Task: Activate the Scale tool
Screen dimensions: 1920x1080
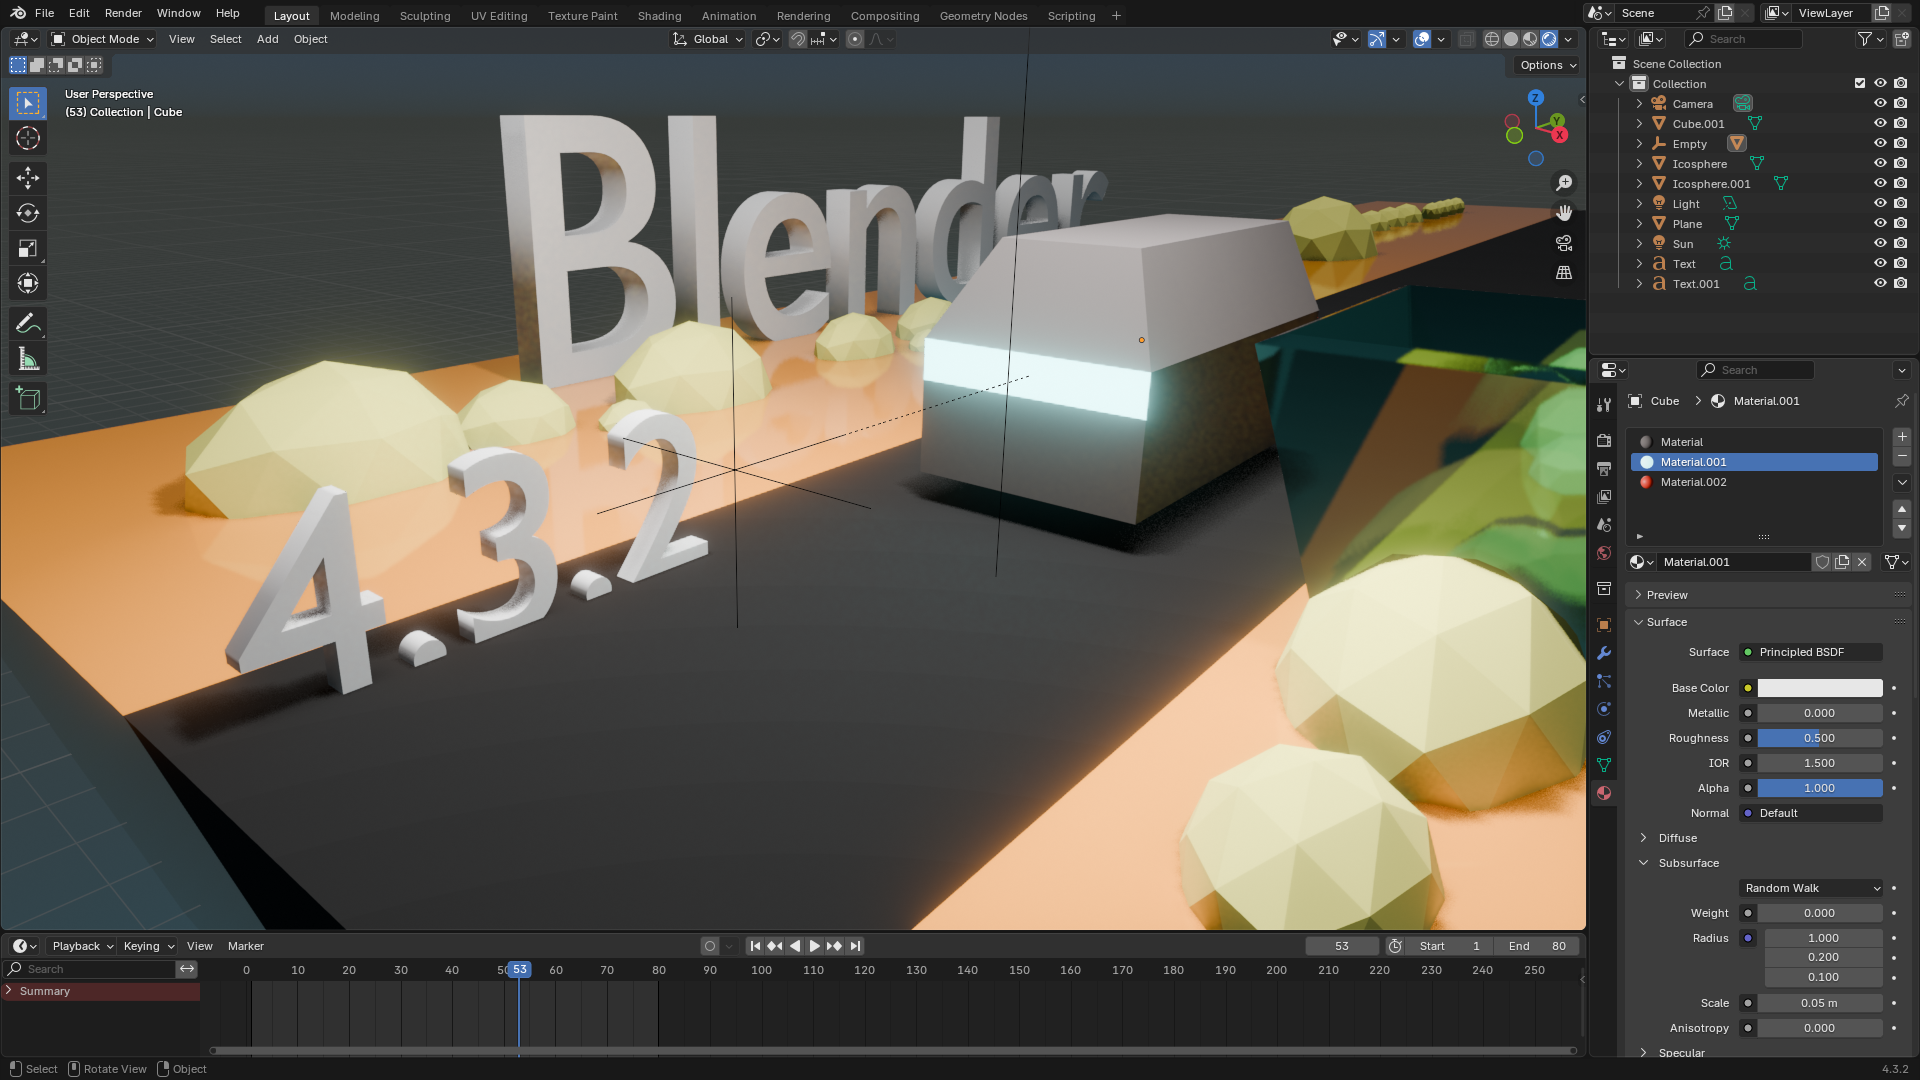Action: (28, 248)
